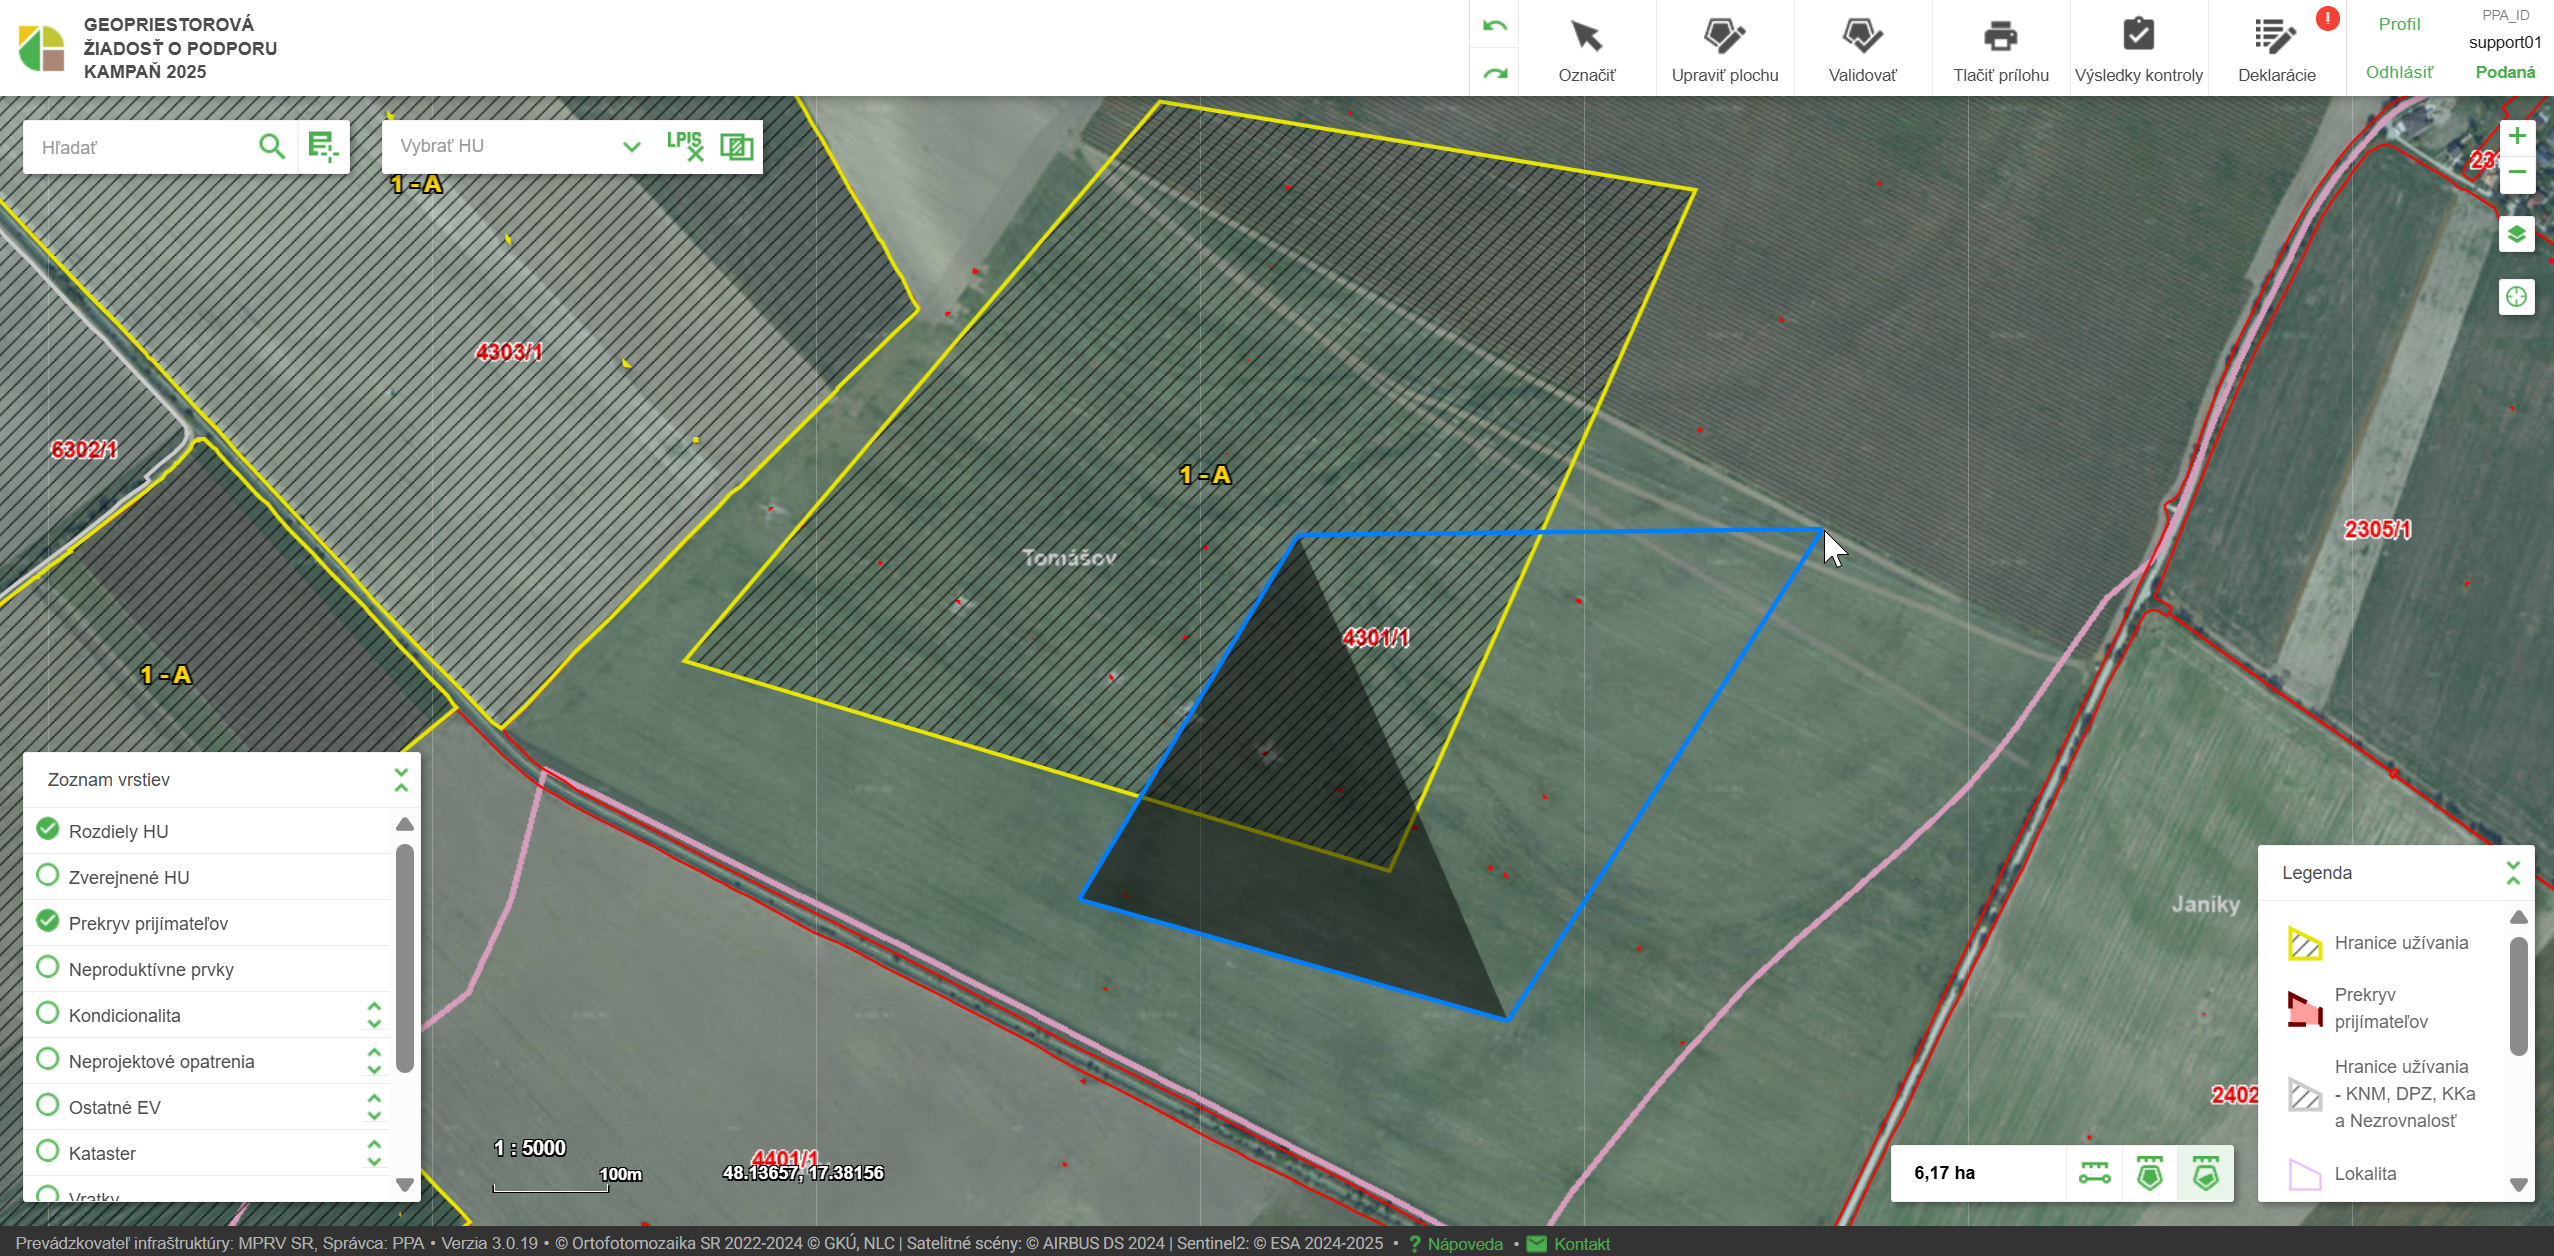Open the Nápoveda help link
The width and height of the screenshot is (2554, 1256).
1464,1243
